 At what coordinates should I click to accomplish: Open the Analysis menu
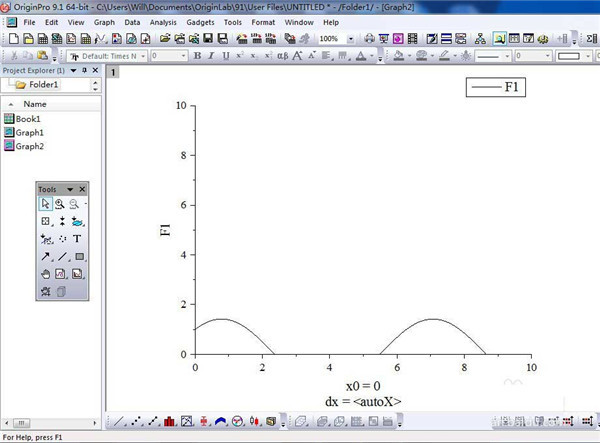pos(162,21)
